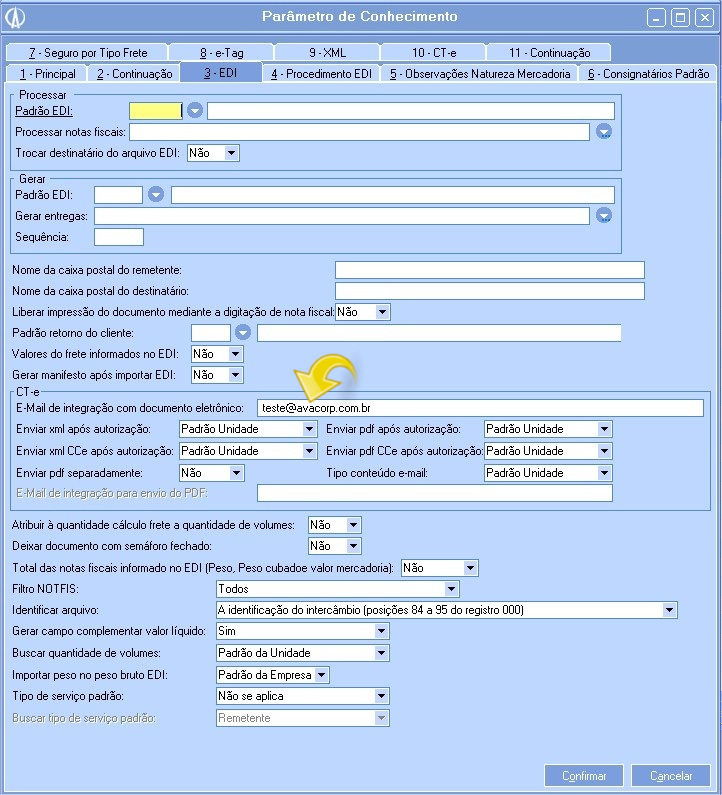
Task: Switch to the 1 - Principal tab
Action: (47, 74)
